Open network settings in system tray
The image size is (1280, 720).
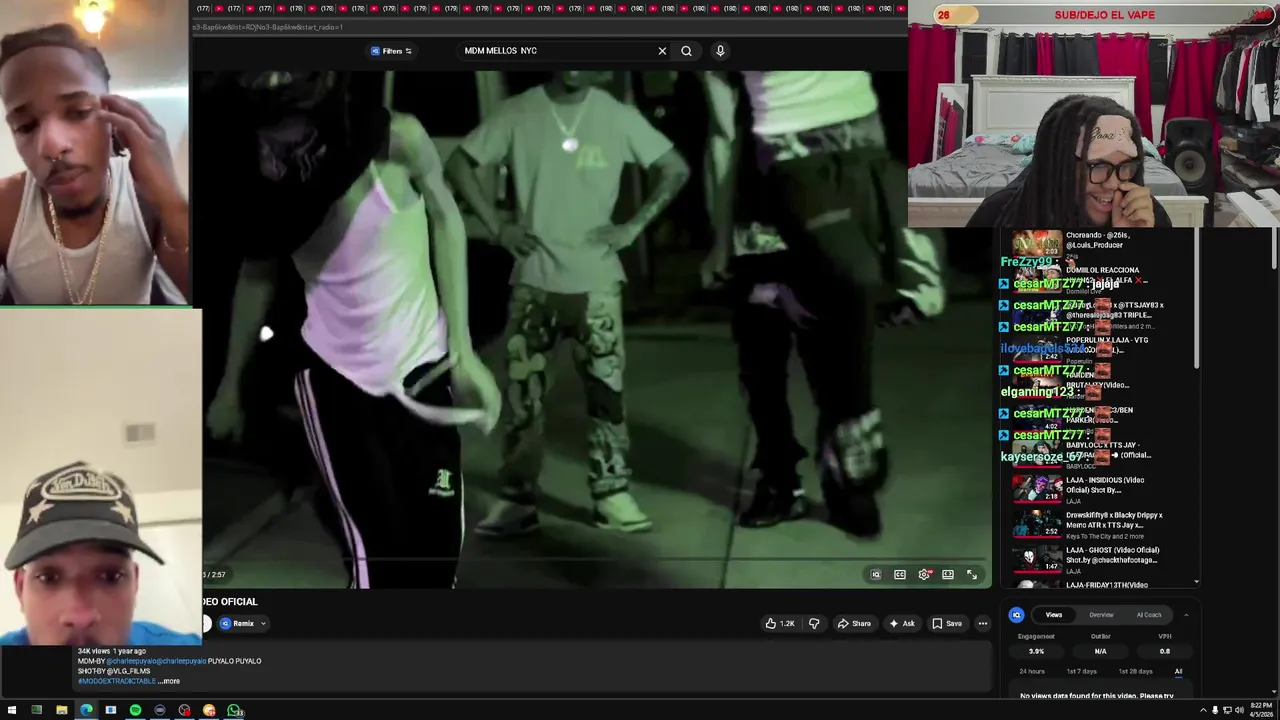(x=1227, y=711)
